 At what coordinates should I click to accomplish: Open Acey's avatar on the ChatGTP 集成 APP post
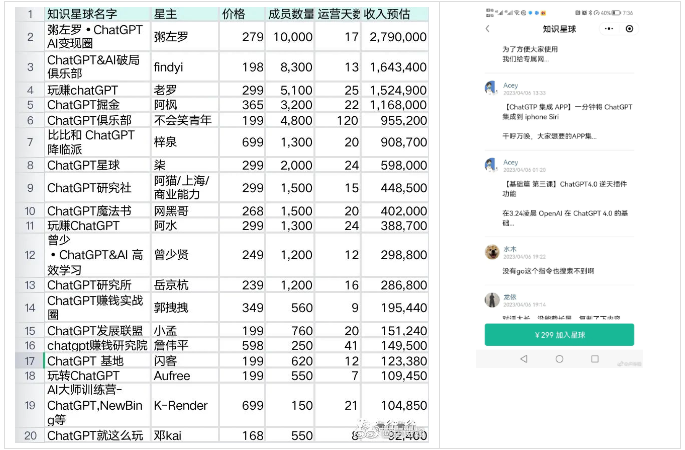pos(491,87)
